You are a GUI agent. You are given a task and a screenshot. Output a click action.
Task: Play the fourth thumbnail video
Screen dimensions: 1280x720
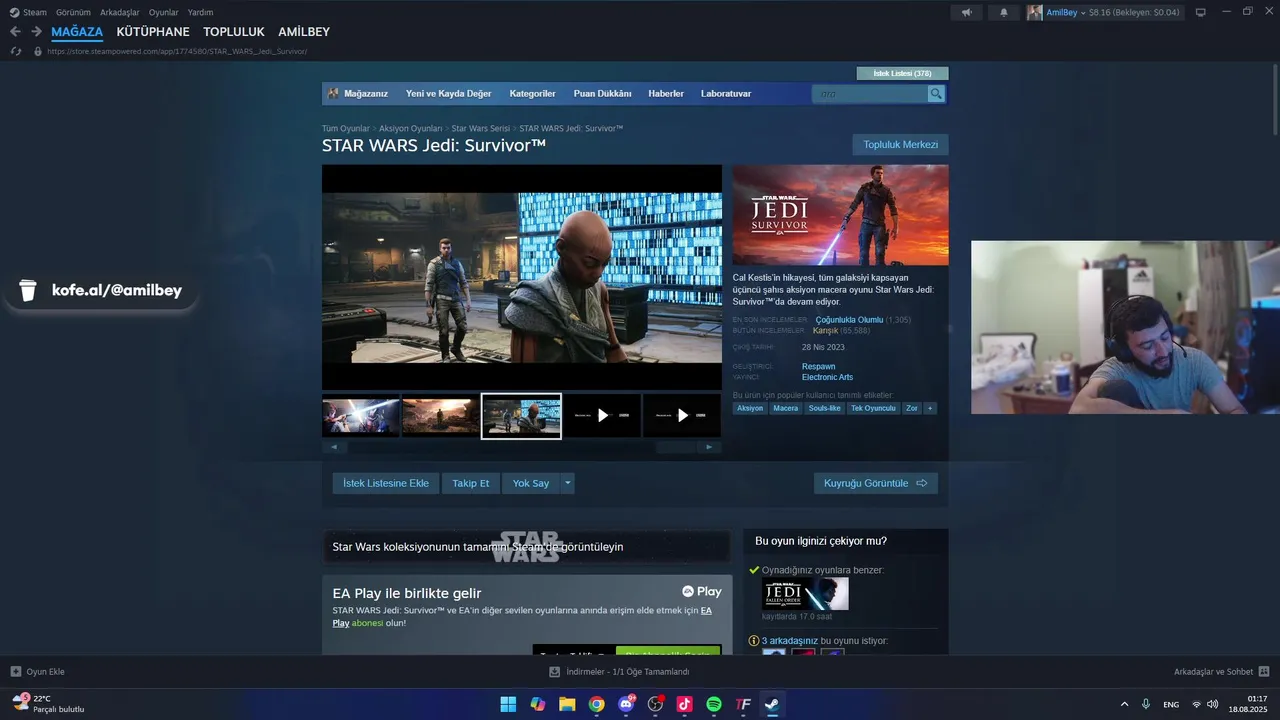602,416
